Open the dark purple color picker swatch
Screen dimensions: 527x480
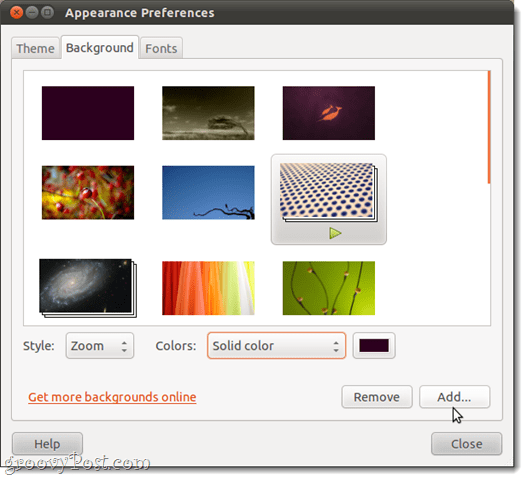[x=374, y=346]
